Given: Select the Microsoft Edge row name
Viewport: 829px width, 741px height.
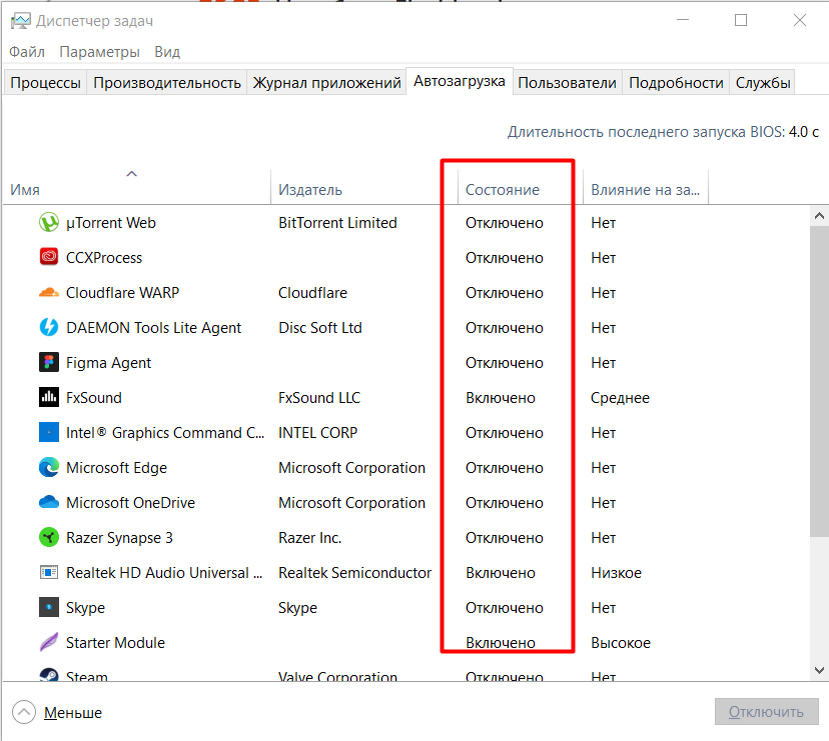Looking at the screenshot, I should [116, 468].
